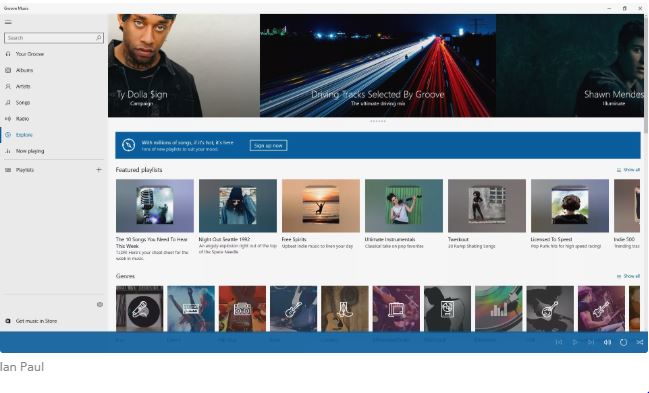The height and width of the screenshot is (393, 649).
Task: Skip to the next track
Action: tap(591, 342)
